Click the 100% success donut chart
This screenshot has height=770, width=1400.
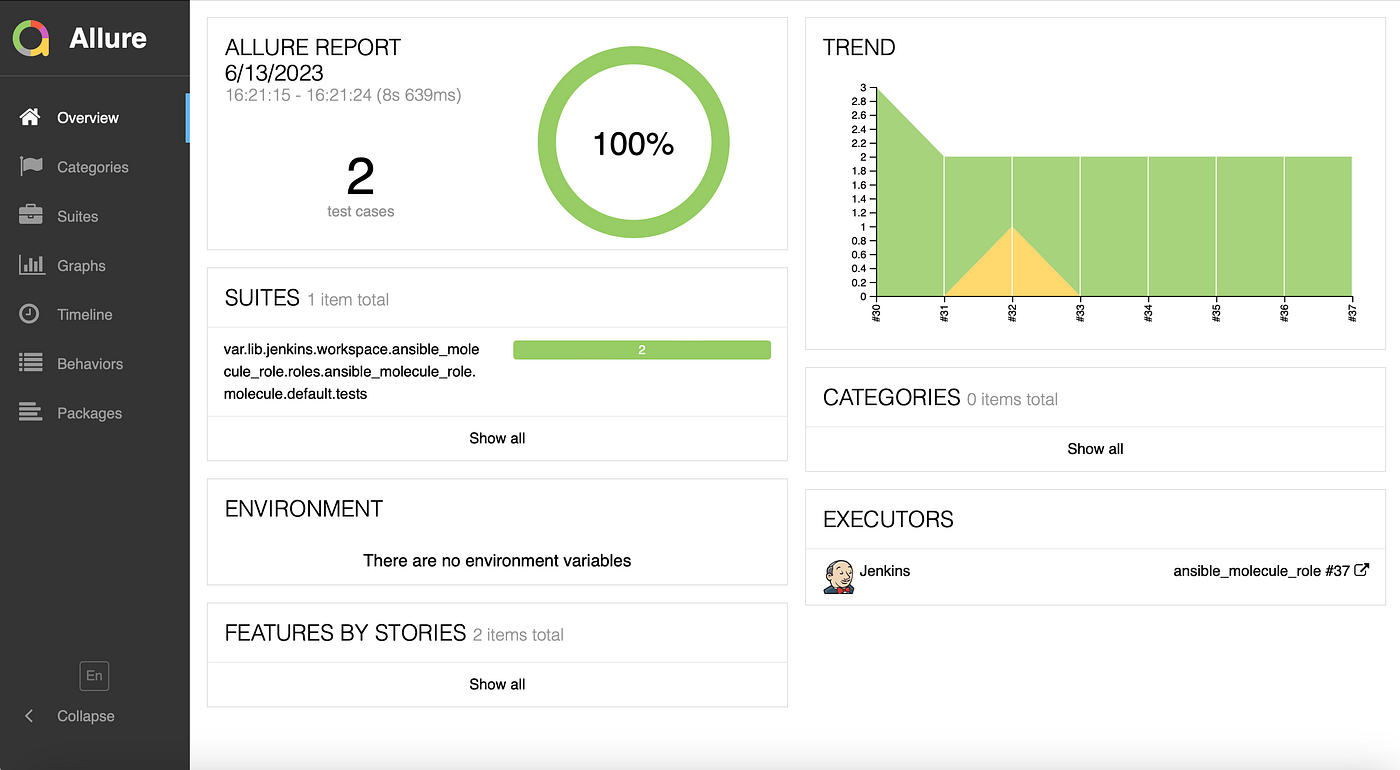633,142
